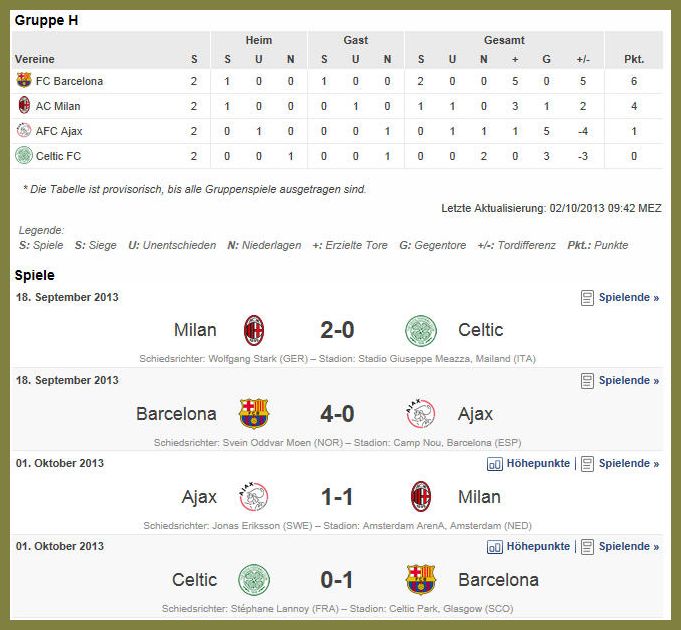Click Celtic crest in the 2-0 match
The image size is (681, 630).
point(421,330)
